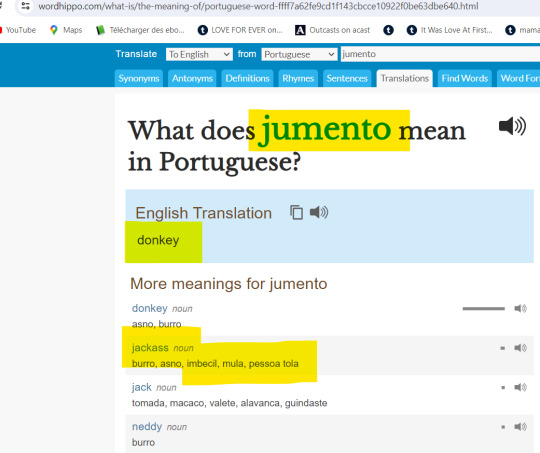Image resolution: width=540 pixels, height=453 pixels.
Task: Click the 'tomada, macaco, valete, alavanca, guindaste' text
Action: [x=229, y=403]
